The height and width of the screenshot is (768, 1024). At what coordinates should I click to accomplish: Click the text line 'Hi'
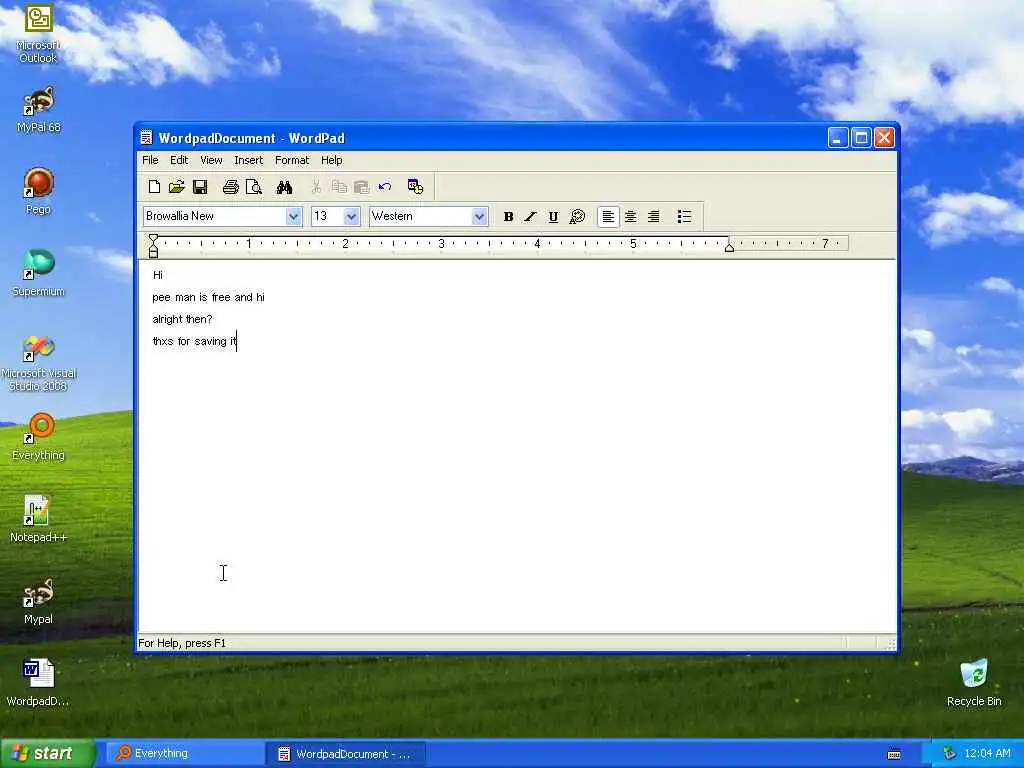(x=157, y=275)
